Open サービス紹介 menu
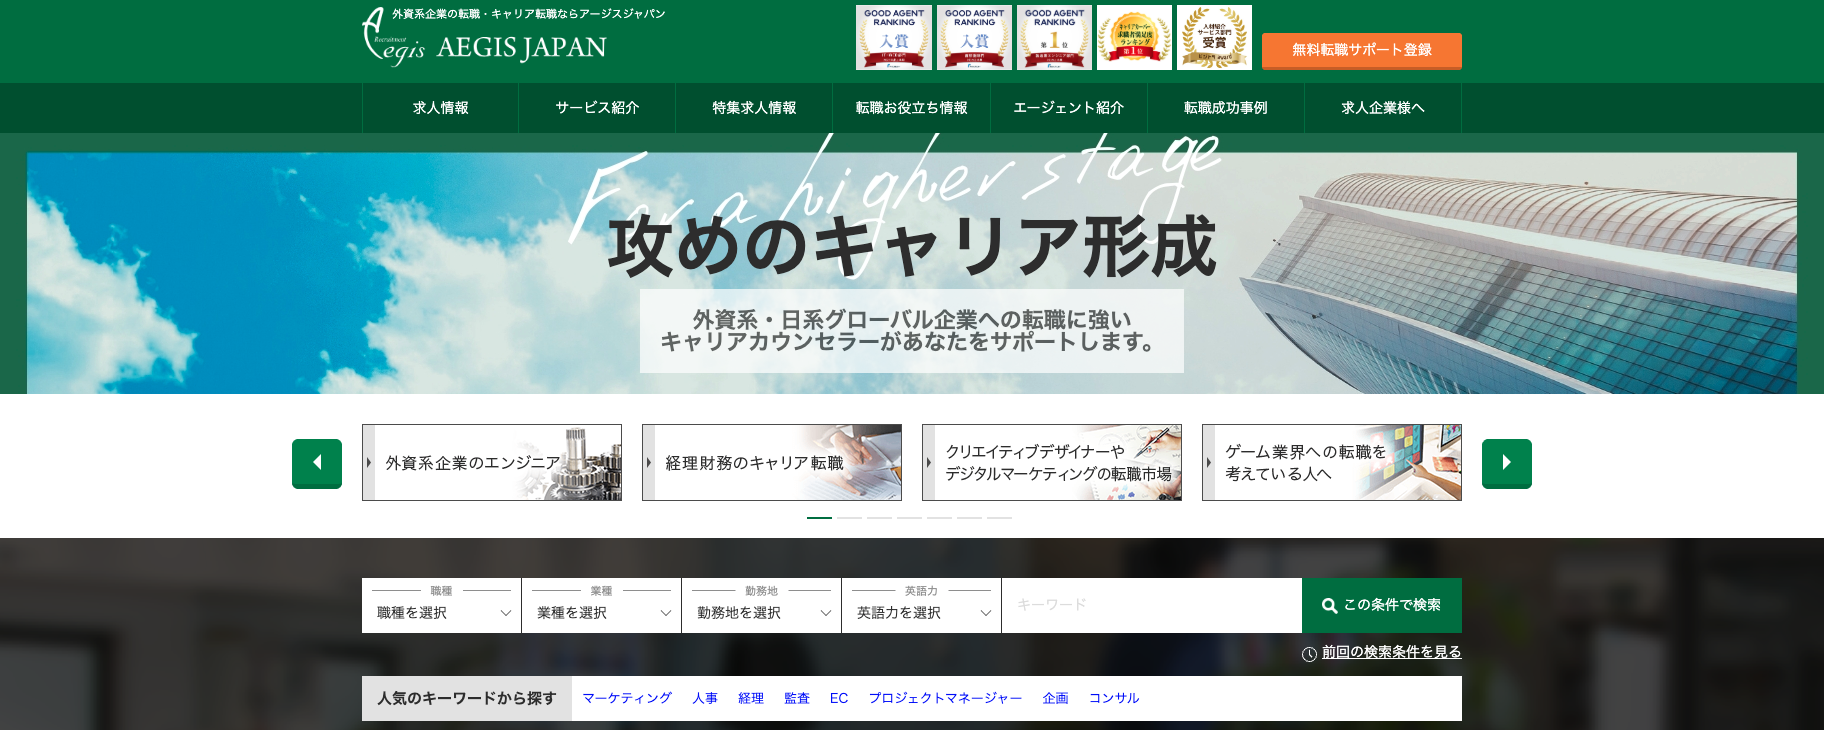1824x730 pixels. coord(597,108)
